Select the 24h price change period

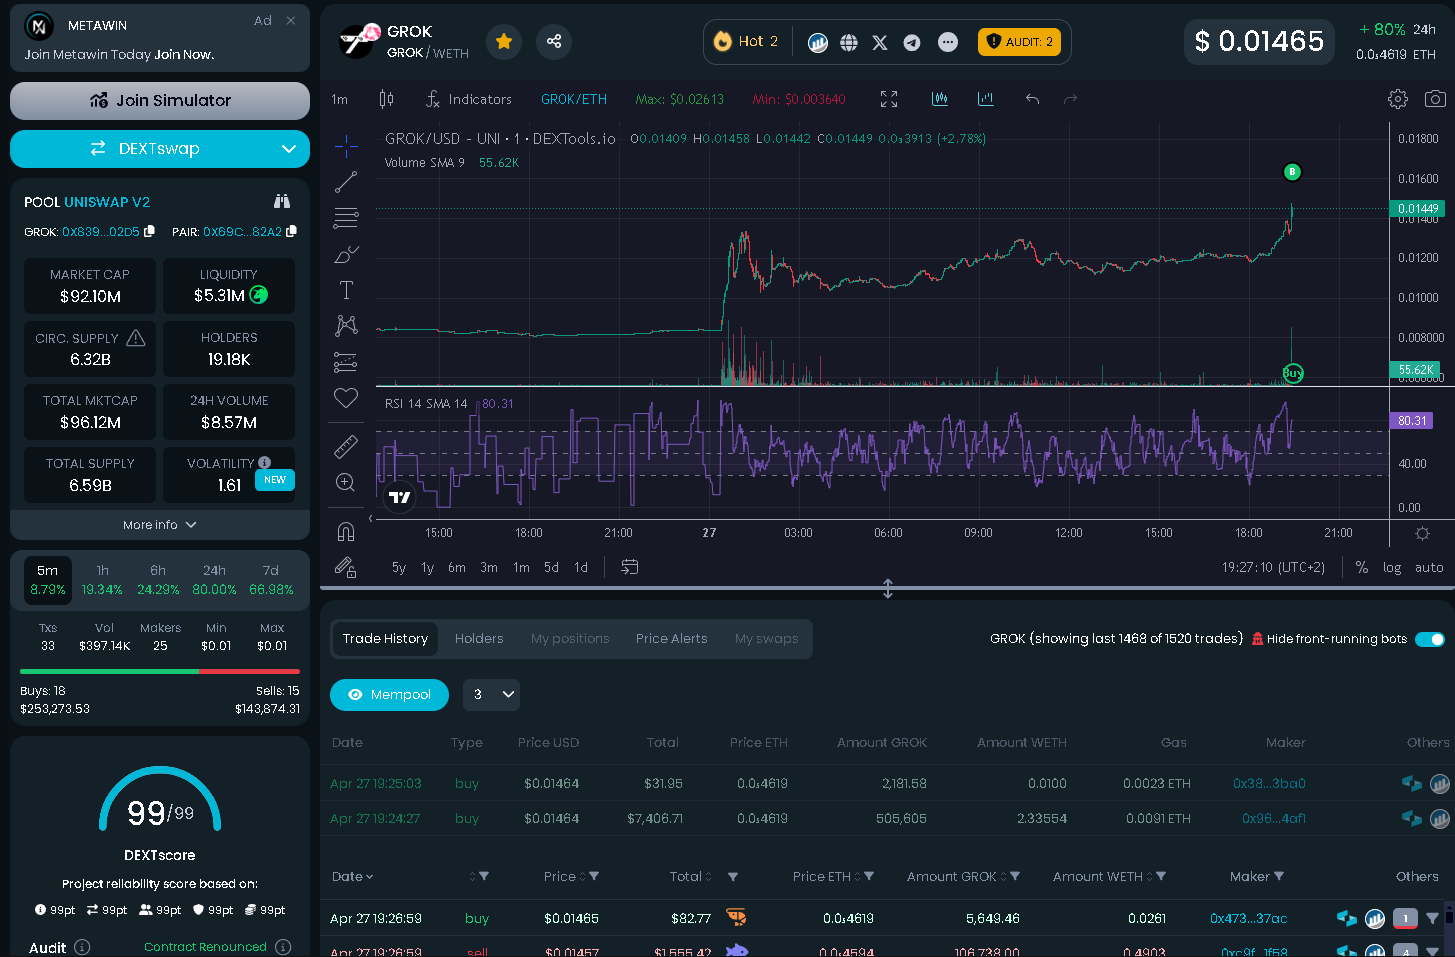[x=214, y=580]
